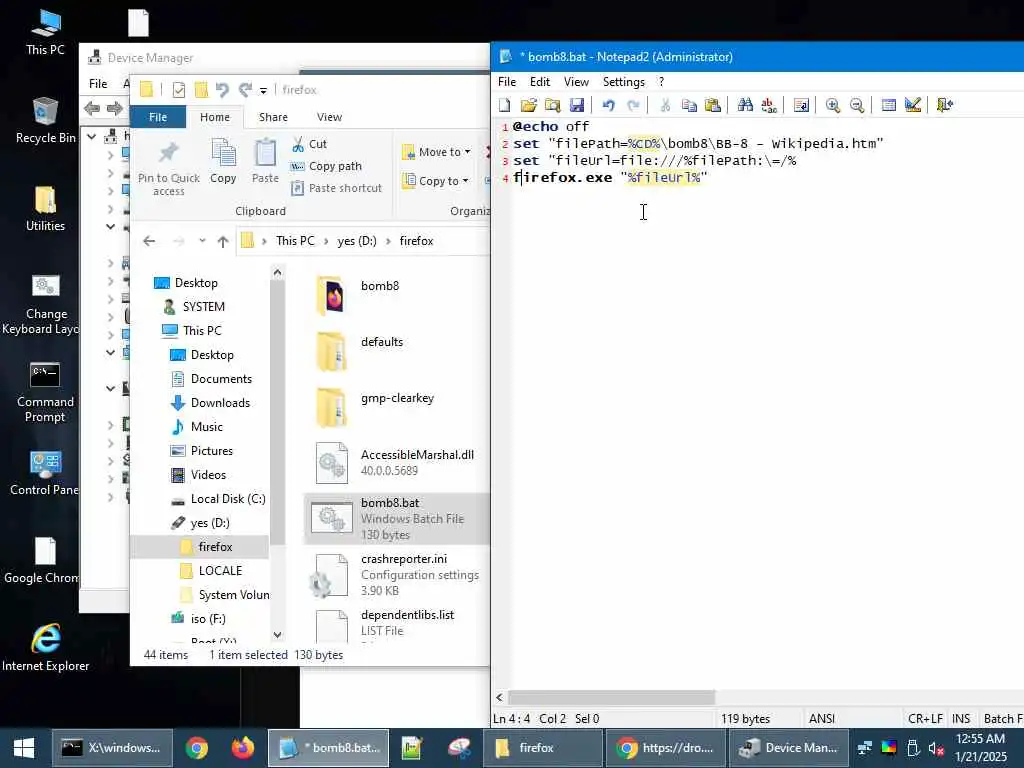Viewport: 1024px width, 768px height.
Task: Click Cut in the Clipboard group
Action: point(310,144)
